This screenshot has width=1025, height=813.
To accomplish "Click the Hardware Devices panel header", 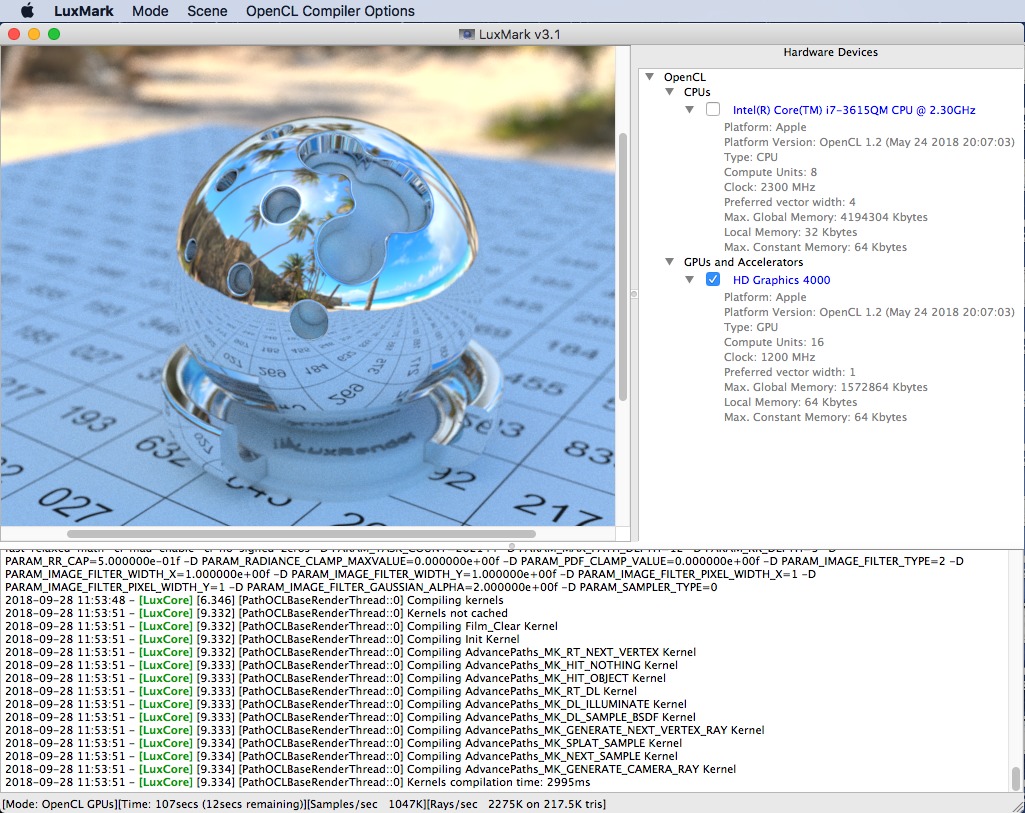I will pos(830,52).
